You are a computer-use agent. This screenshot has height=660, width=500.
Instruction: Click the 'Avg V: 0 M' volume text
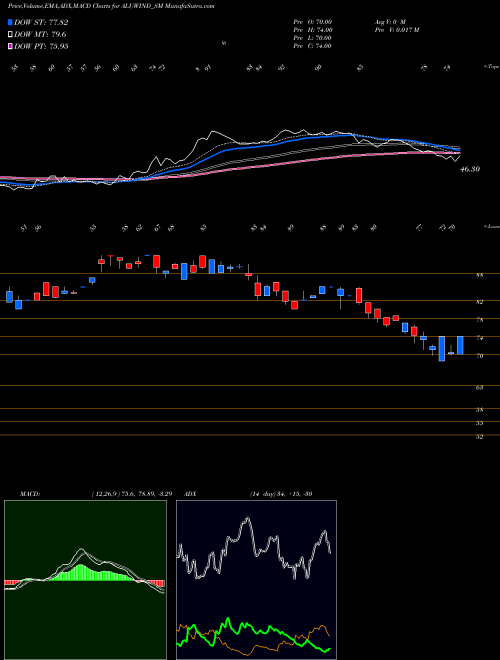click(389, 22)
